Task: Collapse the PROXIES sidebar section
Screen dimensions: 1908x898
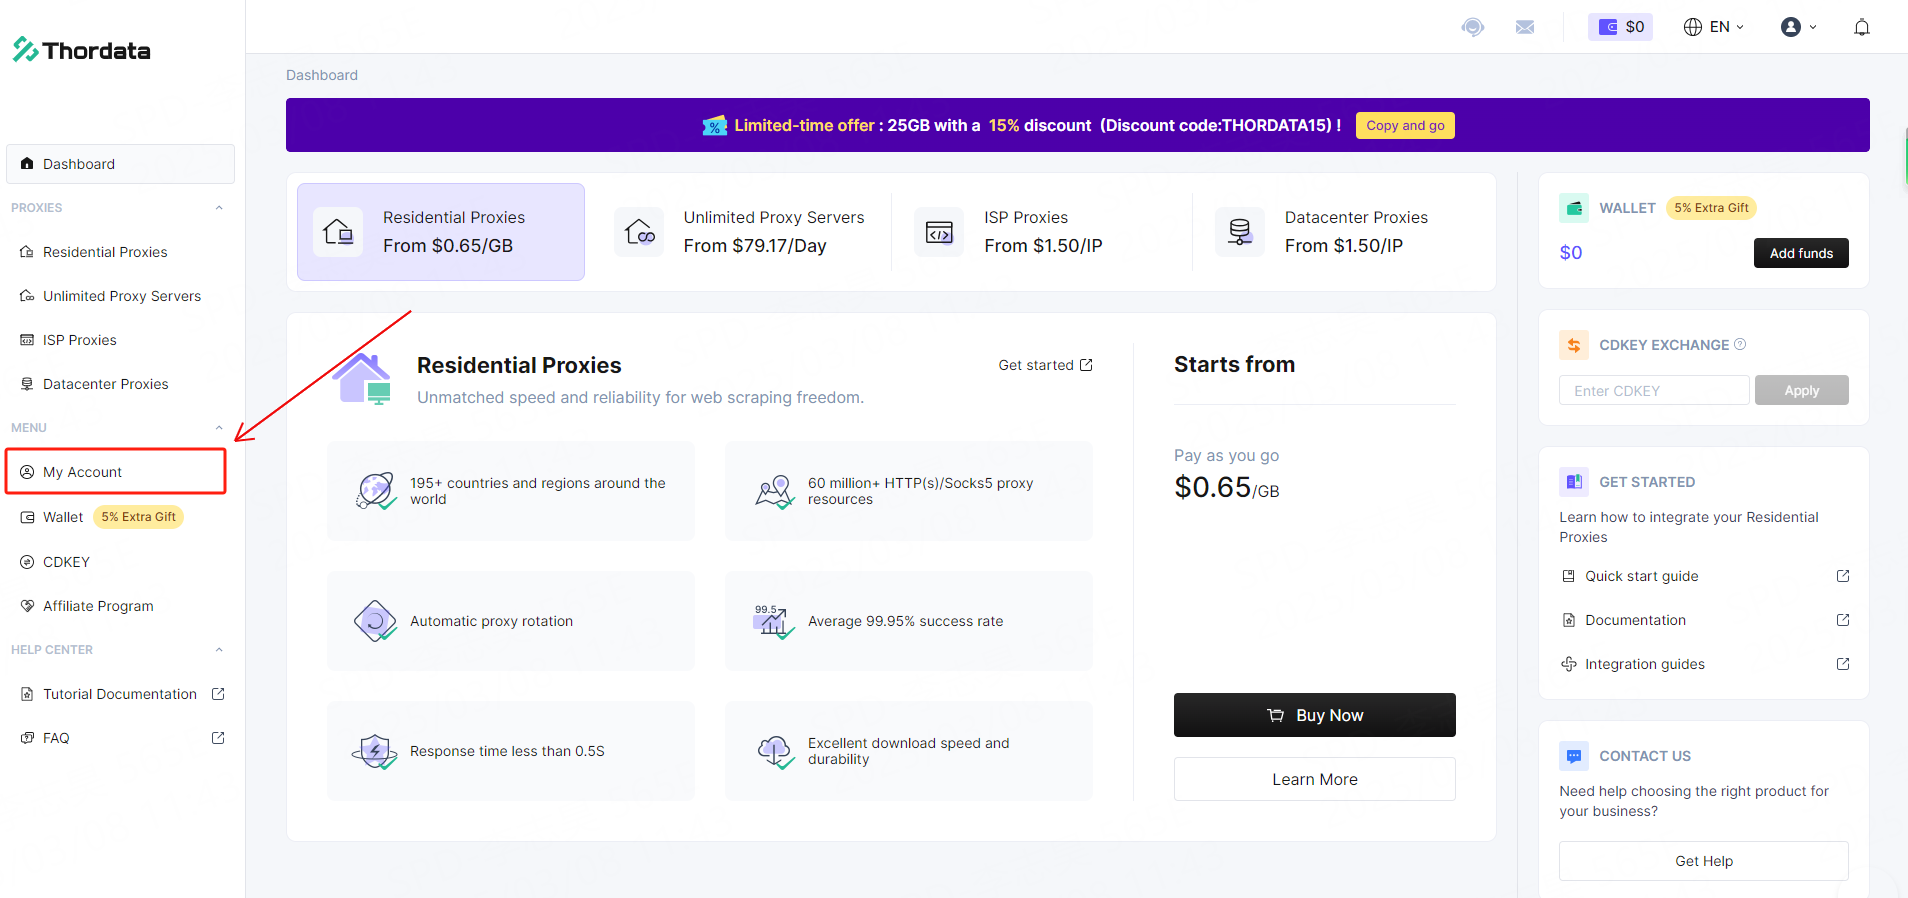Action: coord(219,208)
